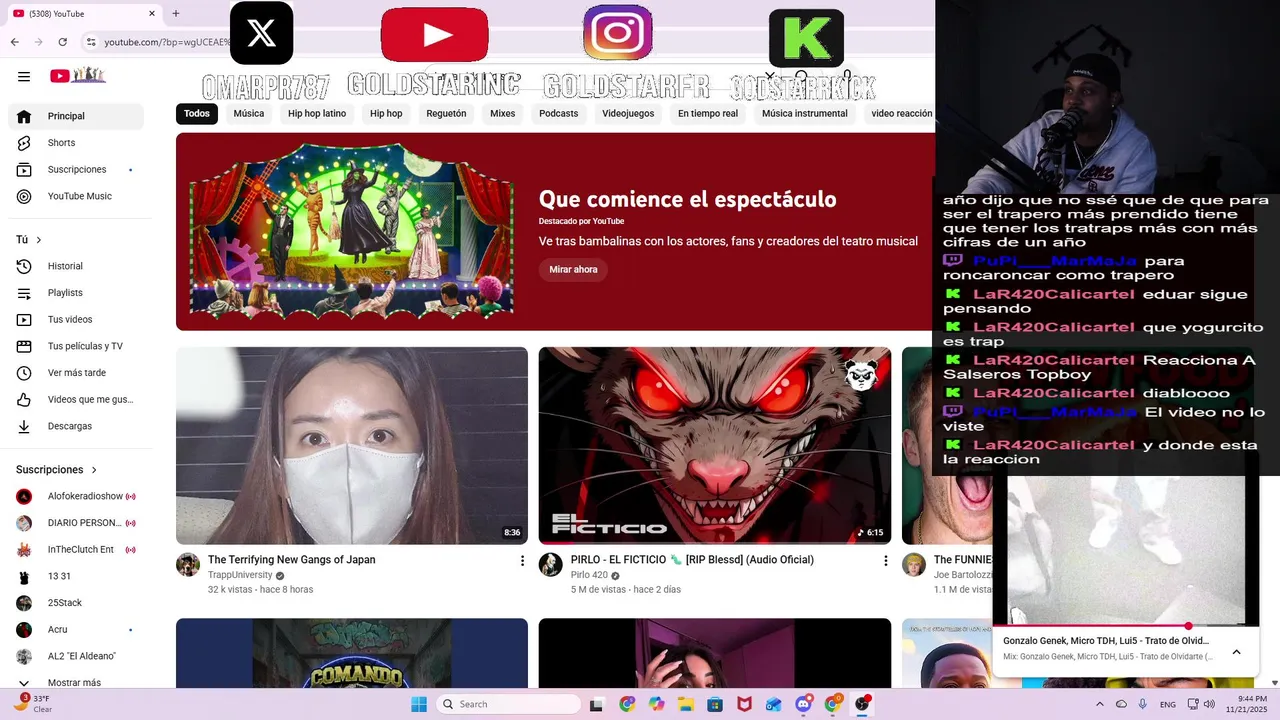1280x720 pixels.
Task: Open 25Stack subscription channel
Action: pos(76,603)
